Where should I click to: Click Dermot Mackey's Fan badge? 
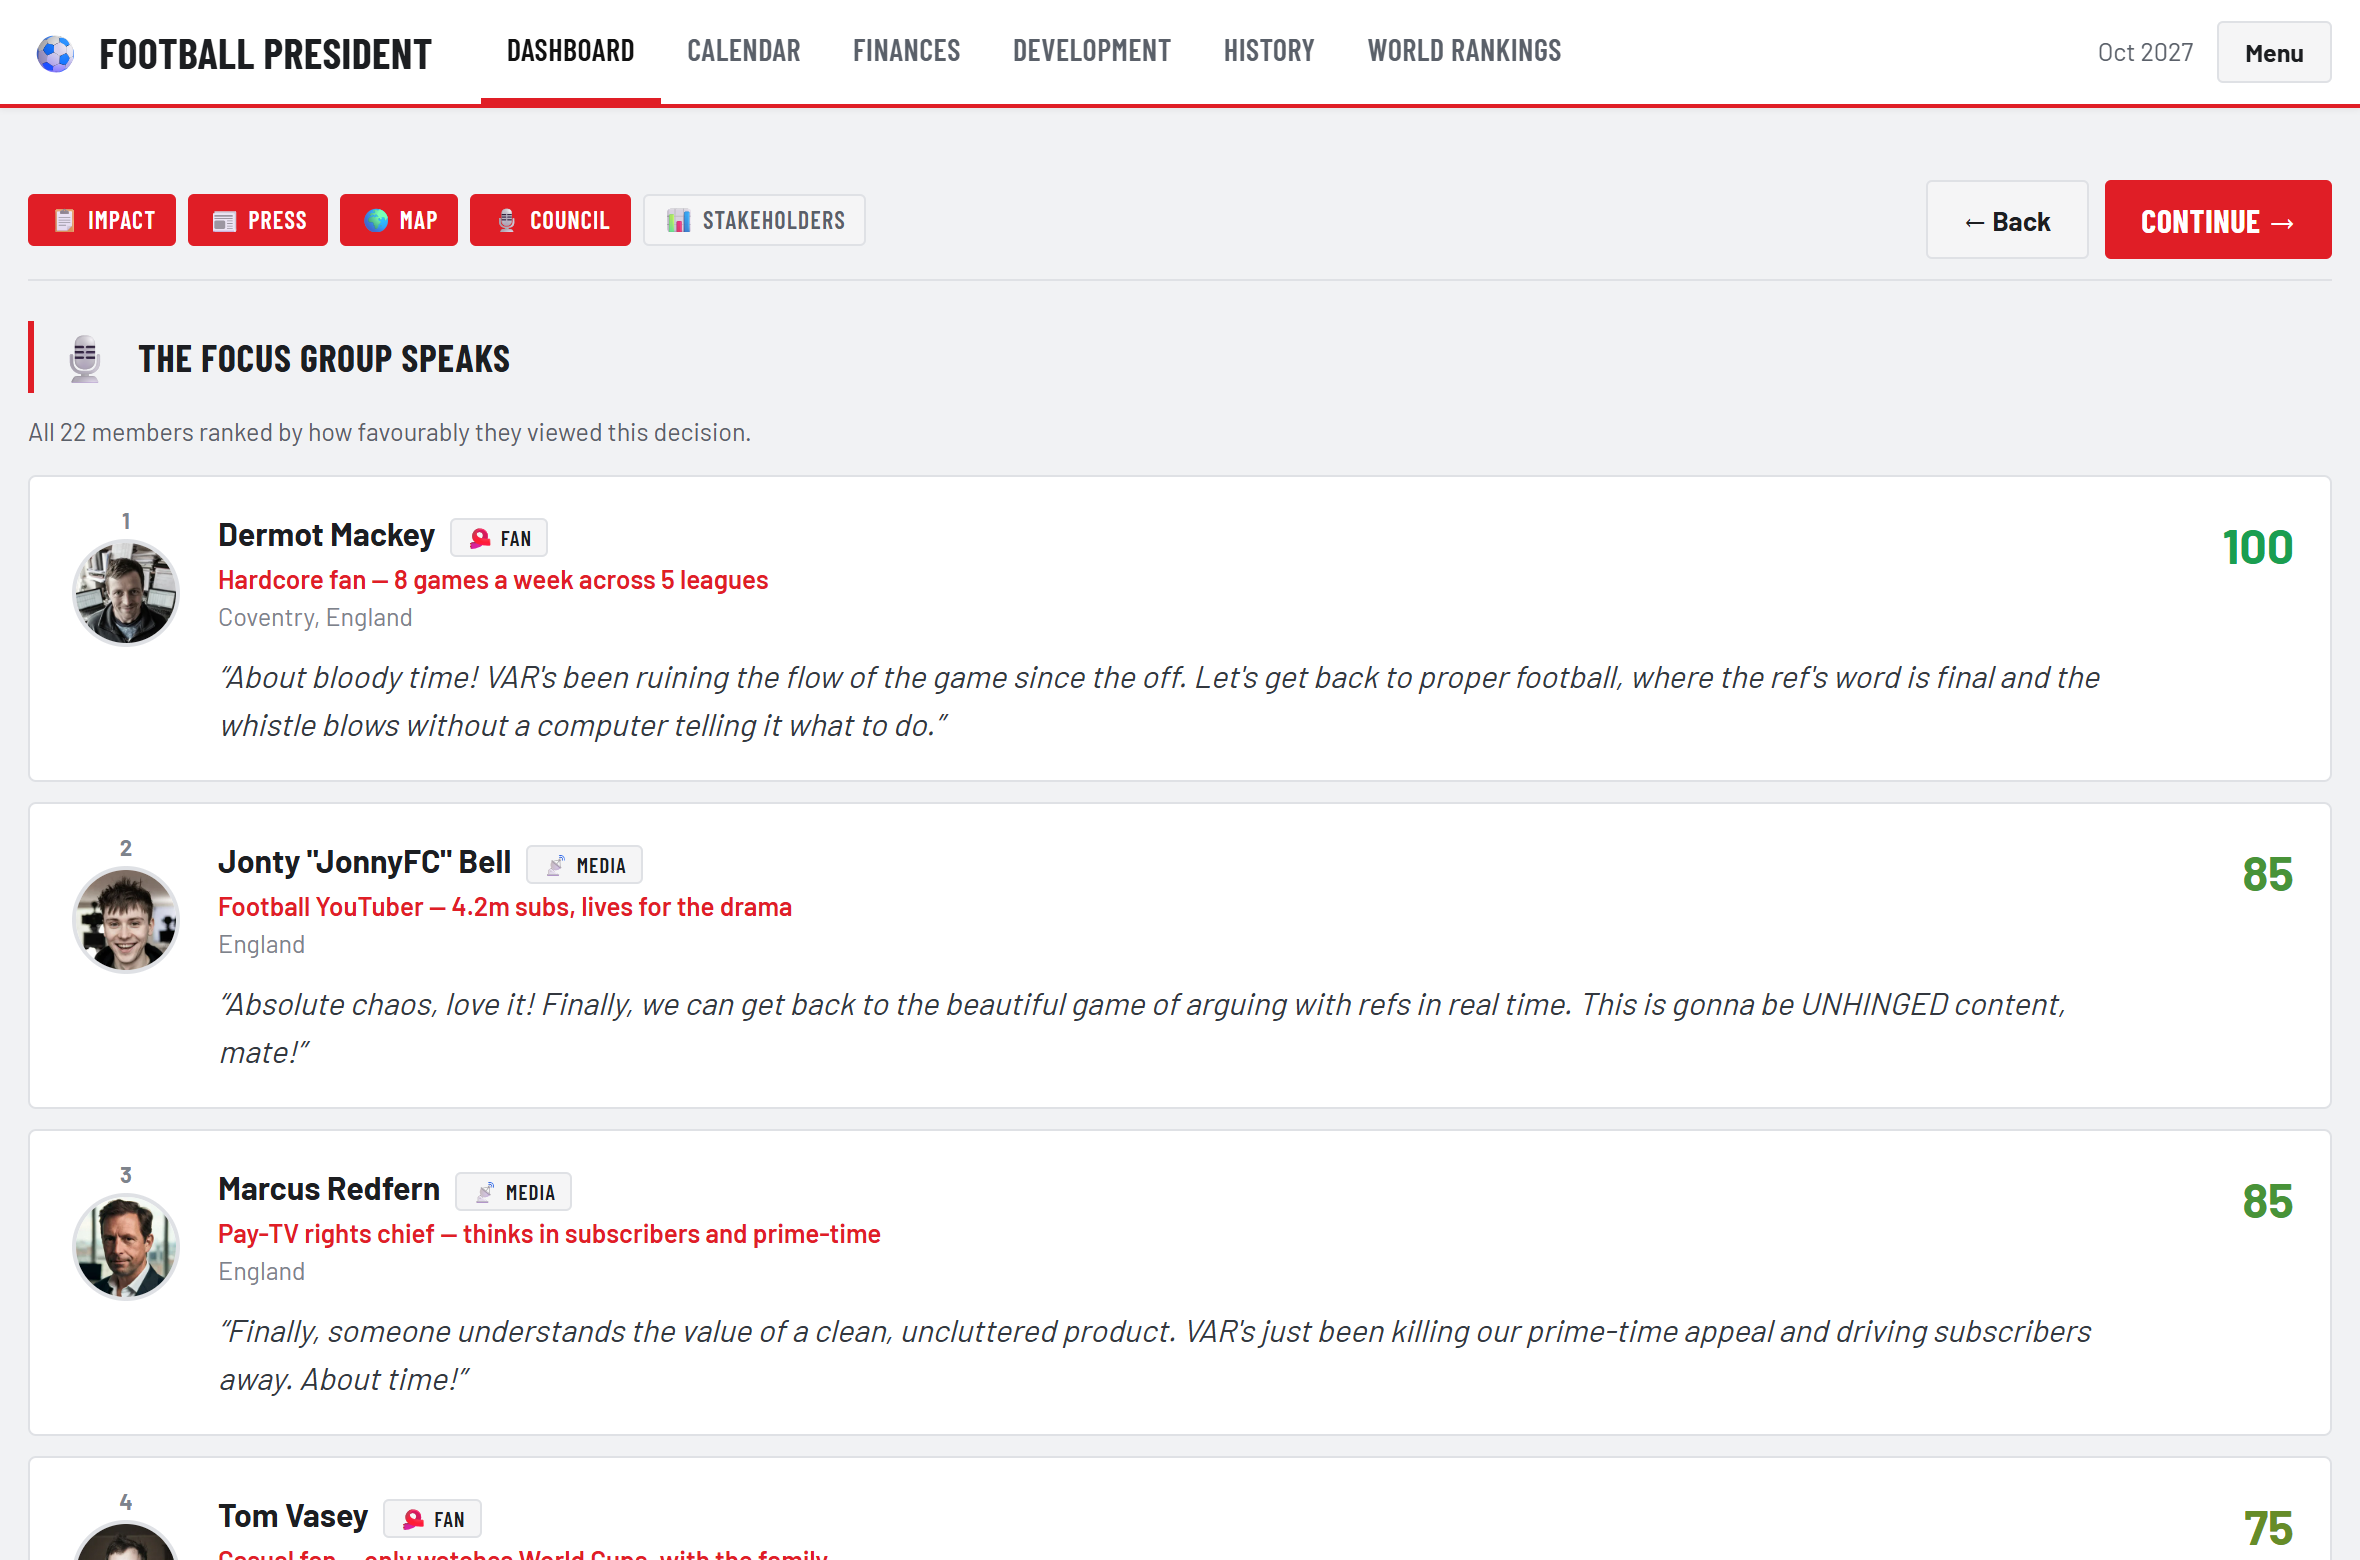[499, 538]
